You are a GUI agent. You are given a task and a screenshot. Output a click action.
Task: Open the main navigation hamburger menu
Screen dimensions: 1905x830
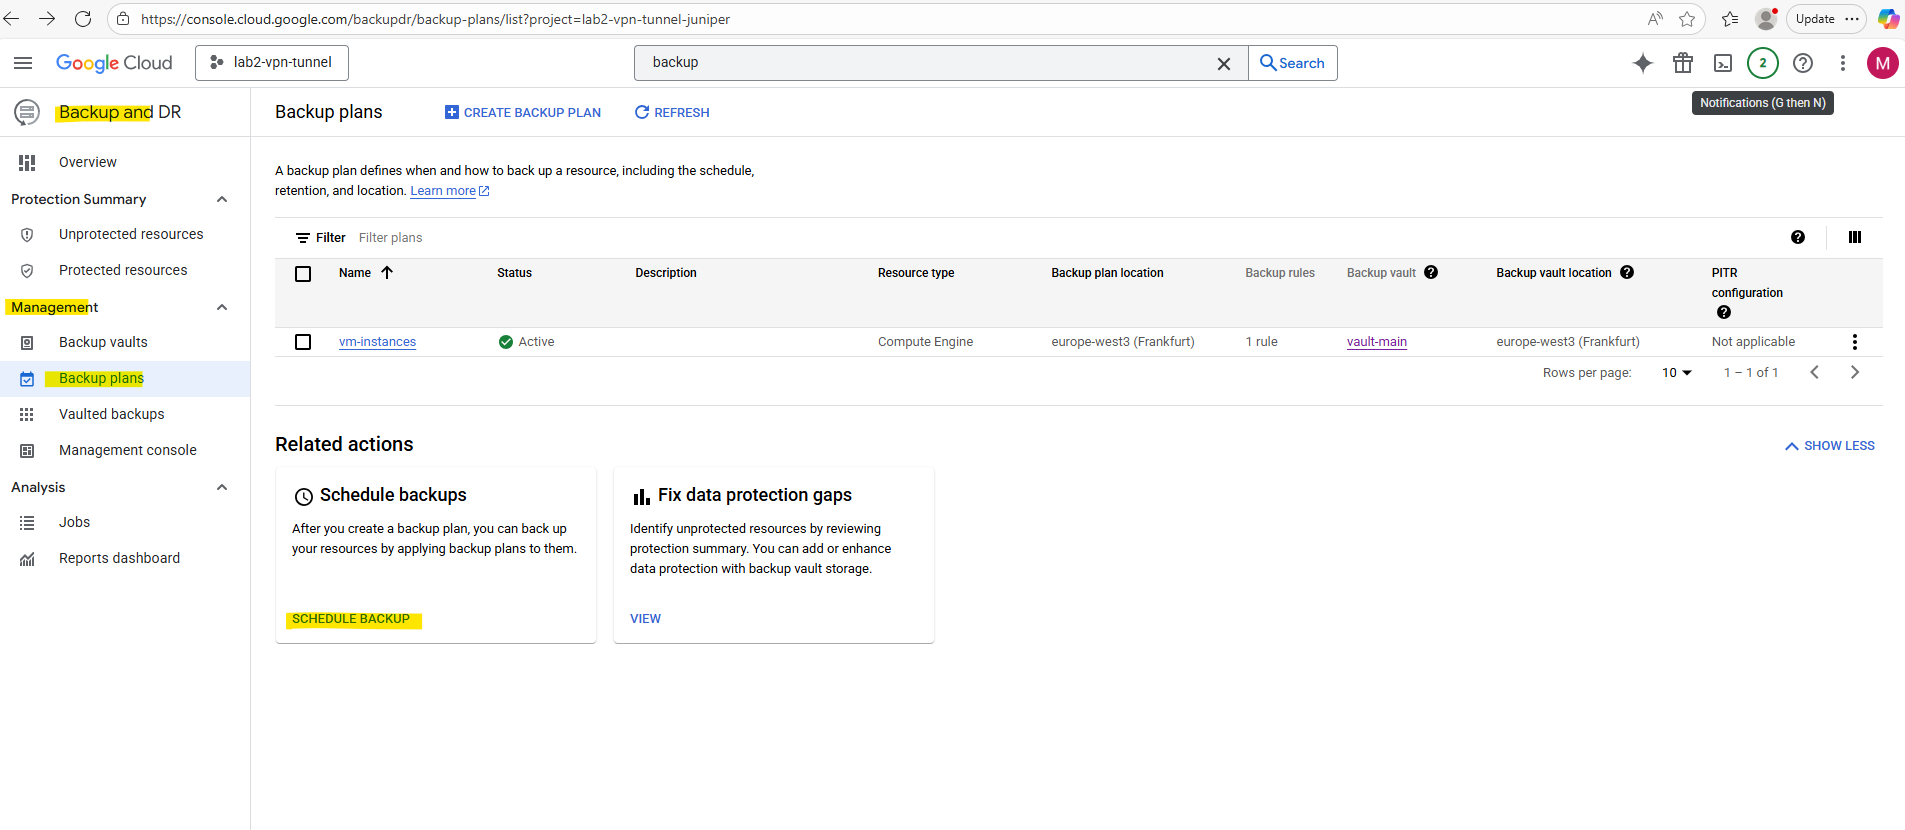click(23, 63)
